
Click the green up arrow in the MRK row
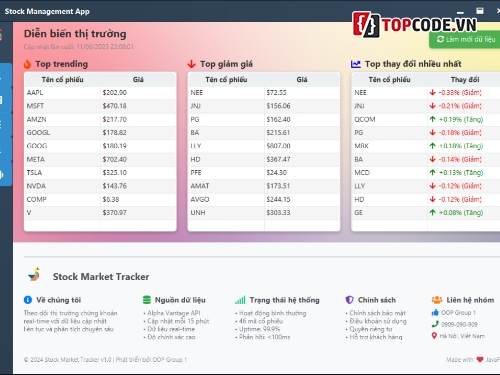click(433, 146)
